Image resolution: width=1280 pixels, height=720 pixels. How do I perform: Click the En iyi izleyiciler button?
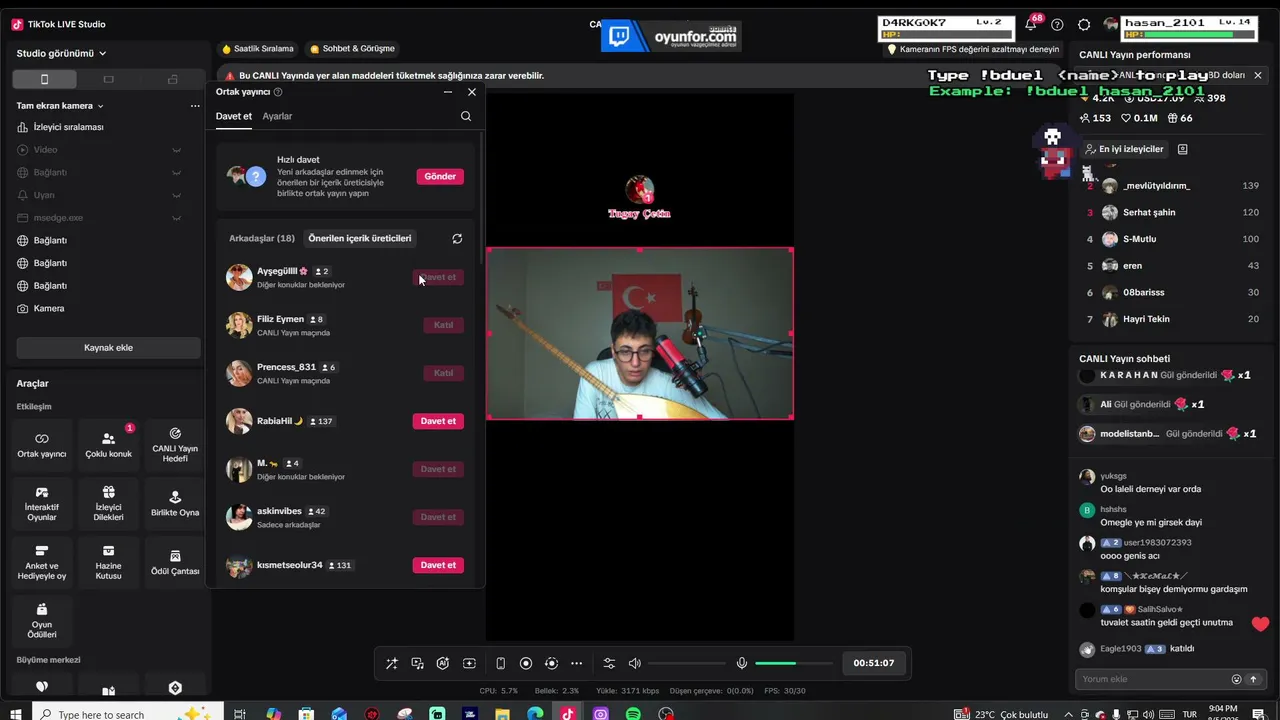[x=1125, y=149]
